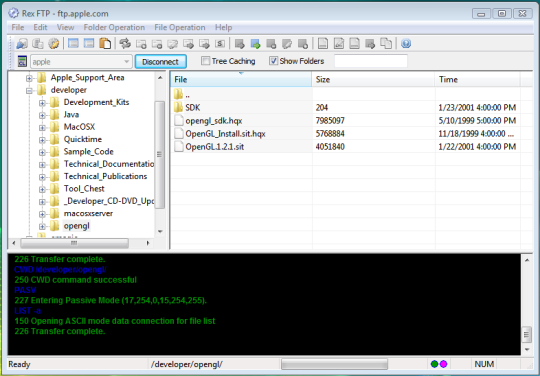Open settings with the gear-and-pencil toolbar icon
The height and width of the screenshot is (376, 540).
tap(53, 44)
